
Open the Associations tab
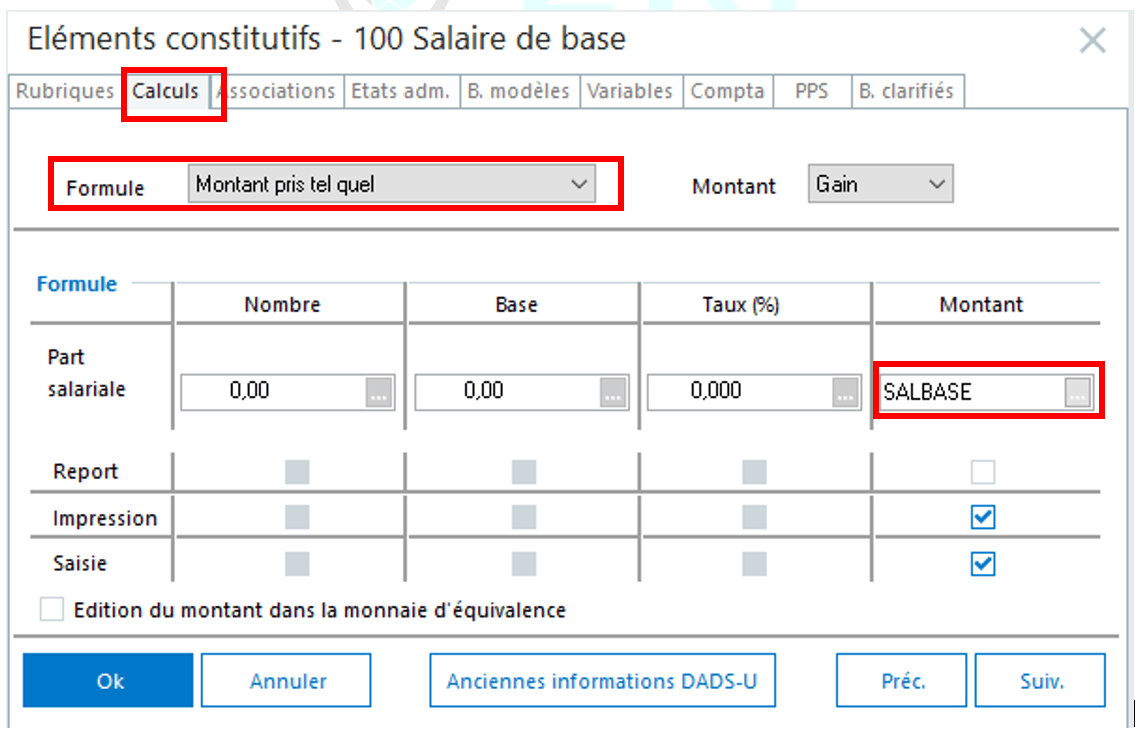pyautogui.click(x=278, y=91)
